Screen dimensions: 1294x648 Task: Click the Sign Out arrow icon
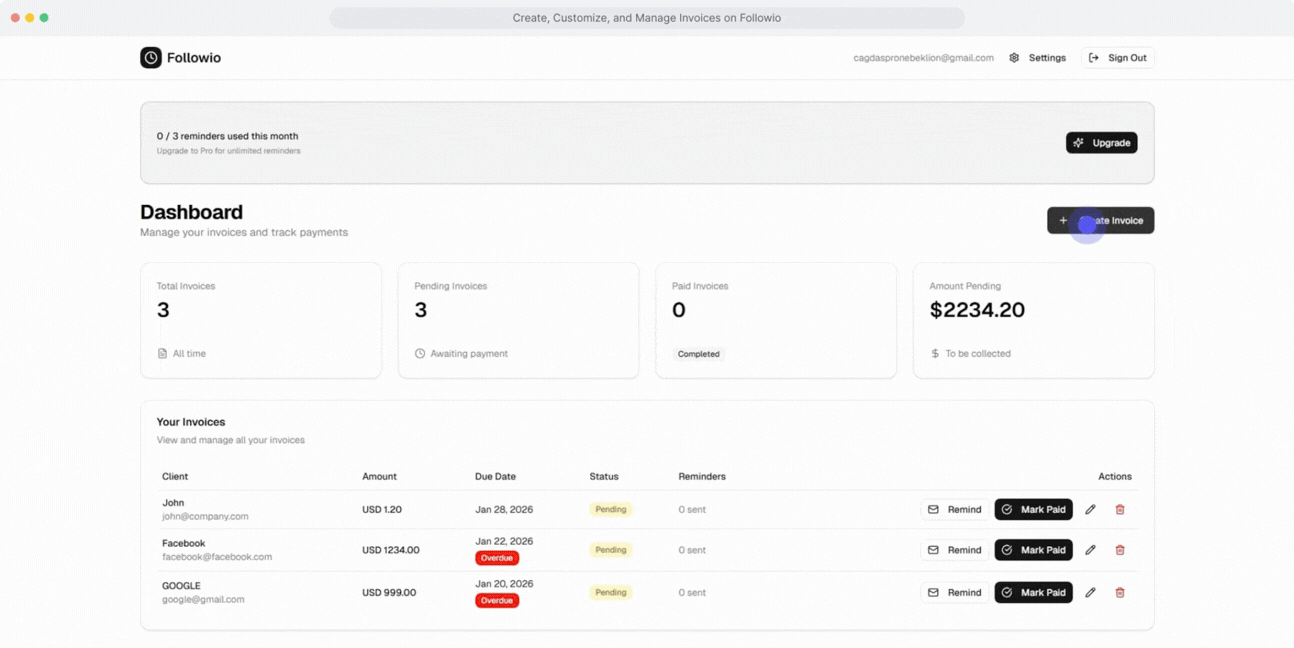1092,58
